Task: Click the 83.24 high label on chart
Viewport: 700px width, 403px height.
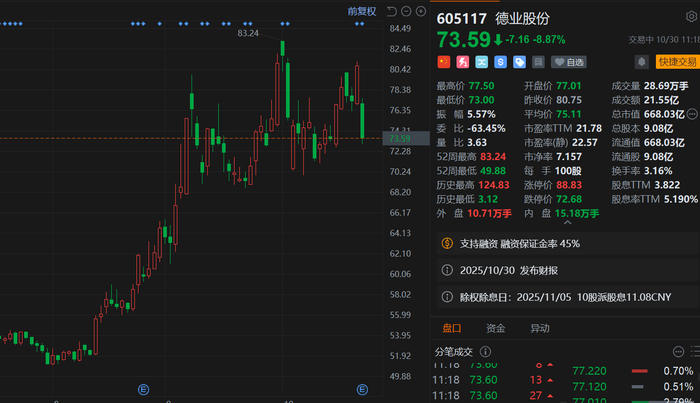Action: coord(248,33)
